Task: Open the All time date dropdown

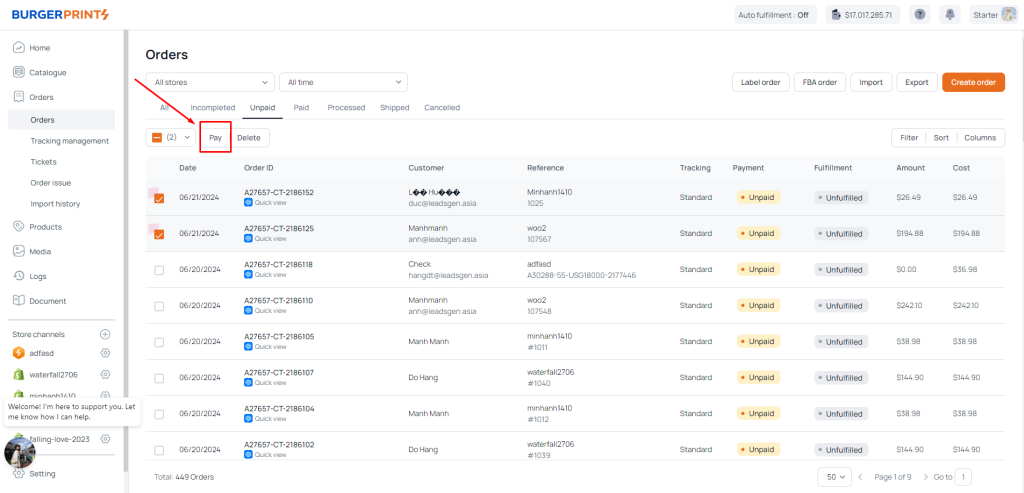Action: [342, 82]
